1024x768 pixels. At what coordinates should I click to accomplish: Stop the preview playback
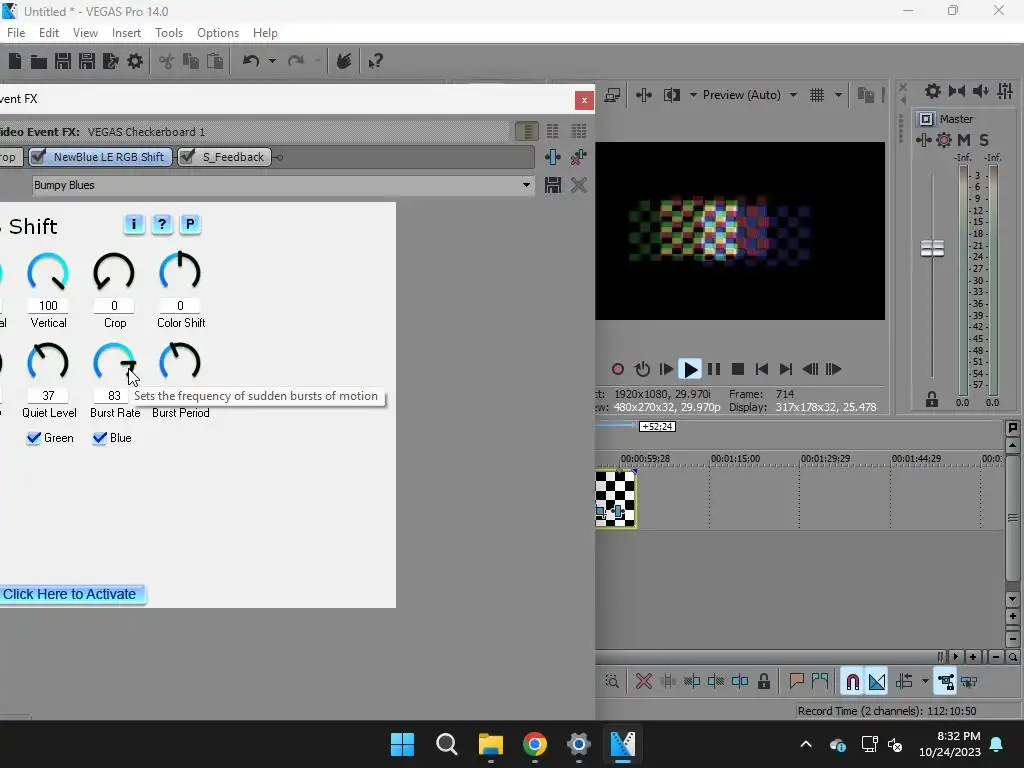tap(738, 369)
